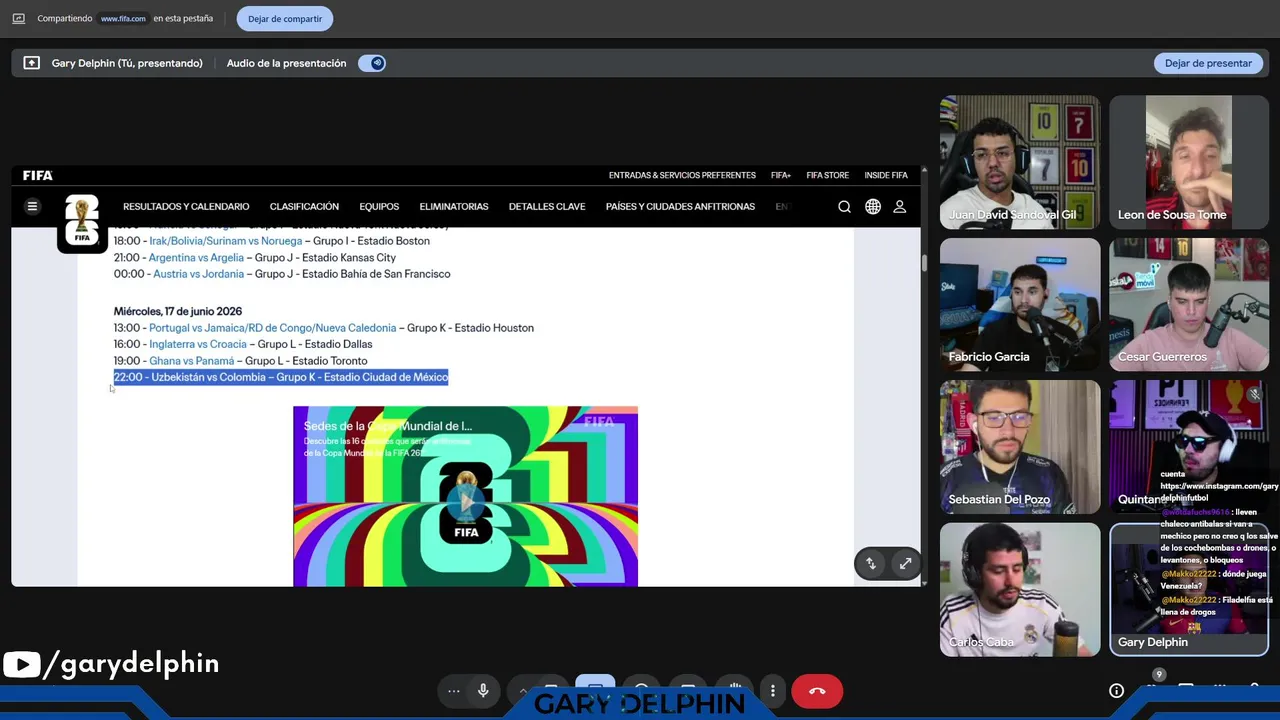
Task: Open FIFA Store link
Action: point(828,175)
